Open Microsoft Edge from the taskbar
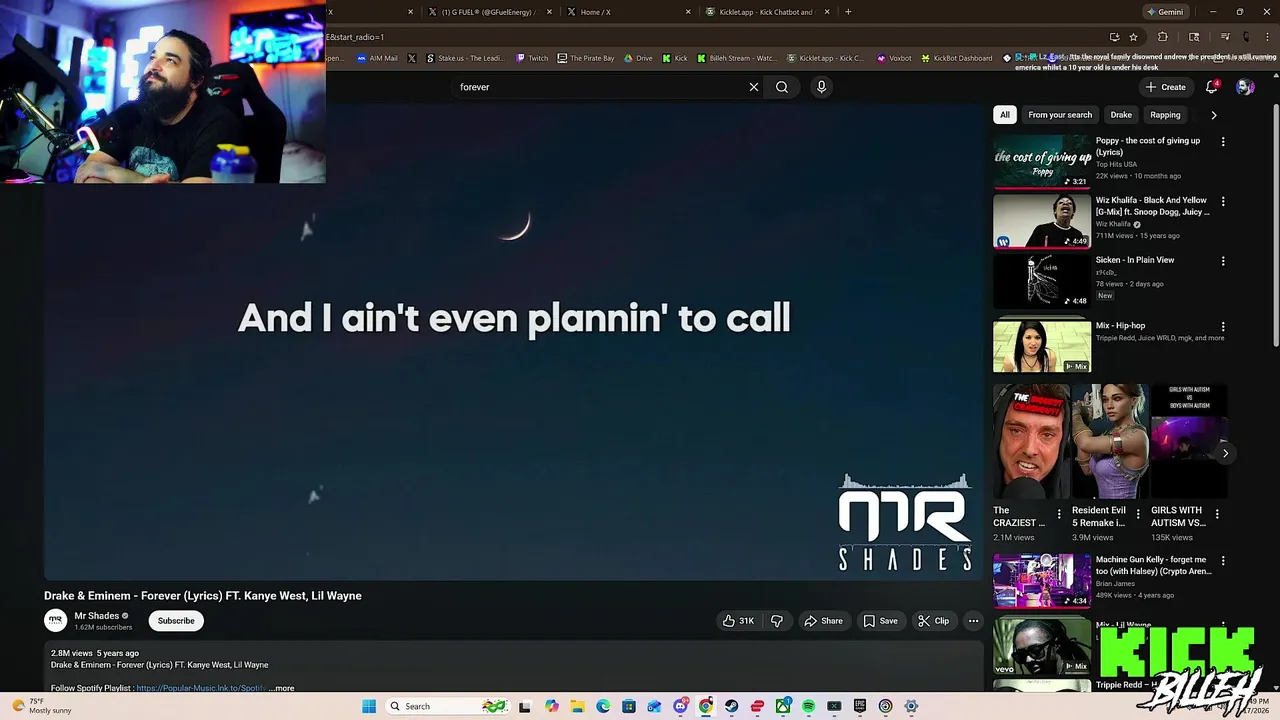Image resolution: width=1280 pixels, height=720 pixels. pos(603,706)
